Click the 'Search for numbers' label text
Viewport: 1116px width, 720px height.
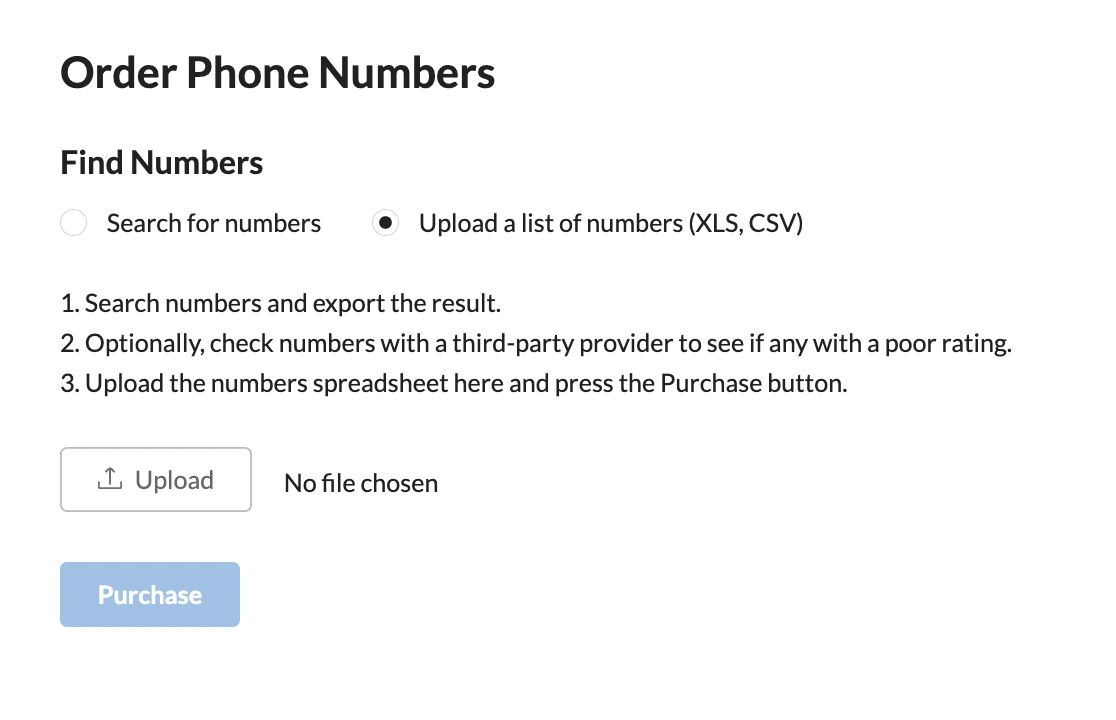tap(214, 223)
